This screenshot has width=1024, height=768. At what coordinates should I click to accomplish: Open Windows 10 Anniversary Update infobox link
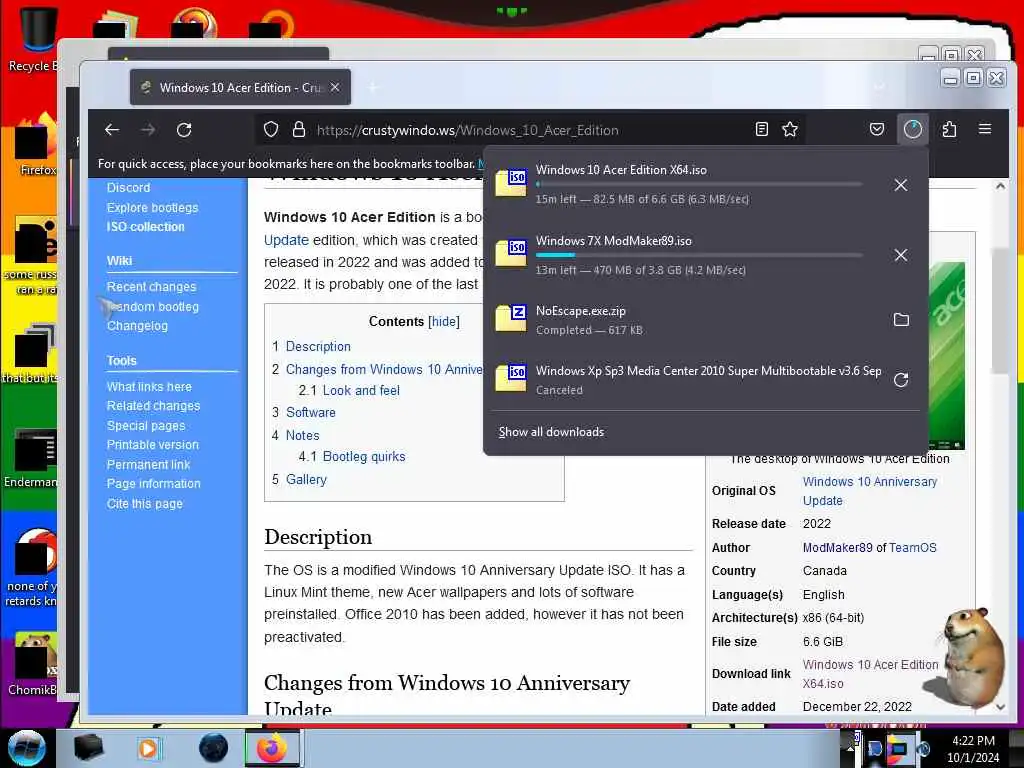[x=869, y=491]
